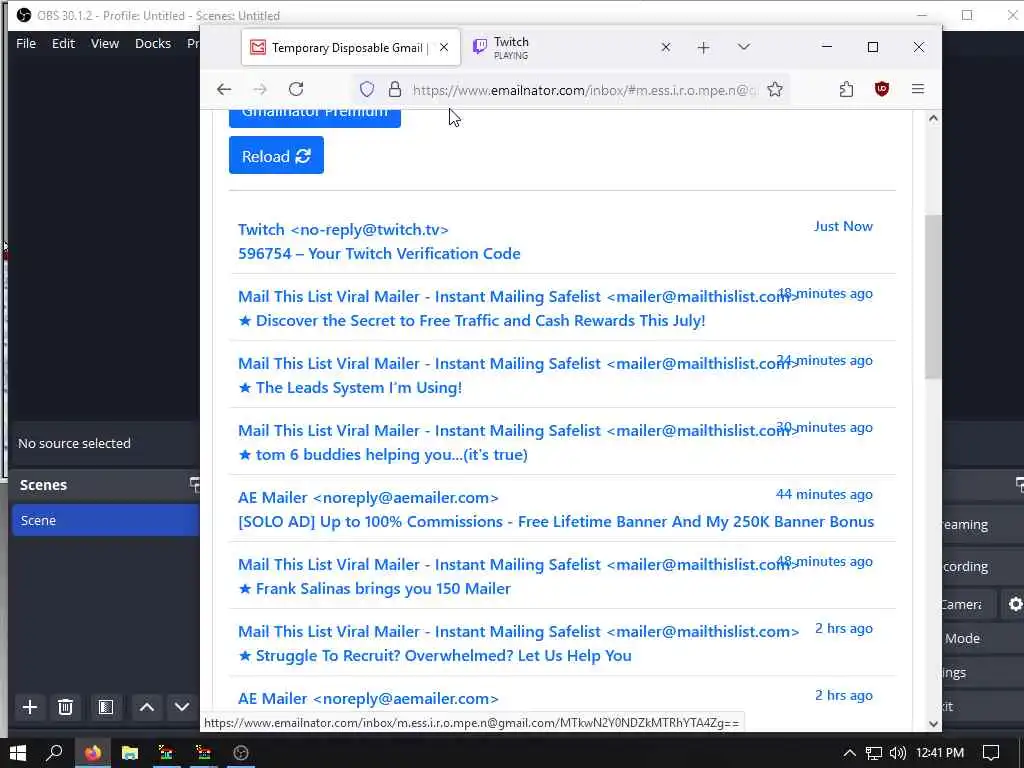The width and height of the screenshot is (1024, 768).
Task: Remove selected scene with trash icon
Action: click(65, 707)
